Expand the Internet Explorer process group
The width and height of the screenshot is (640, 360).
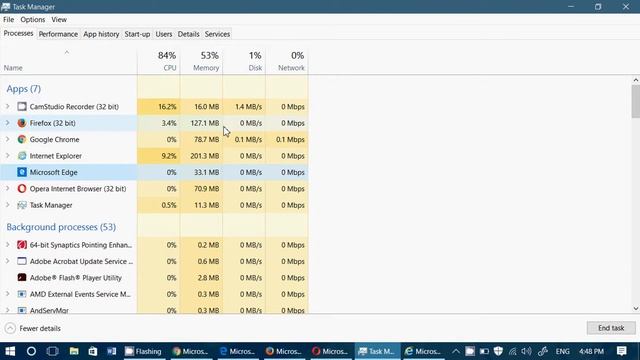click(7, 156)
